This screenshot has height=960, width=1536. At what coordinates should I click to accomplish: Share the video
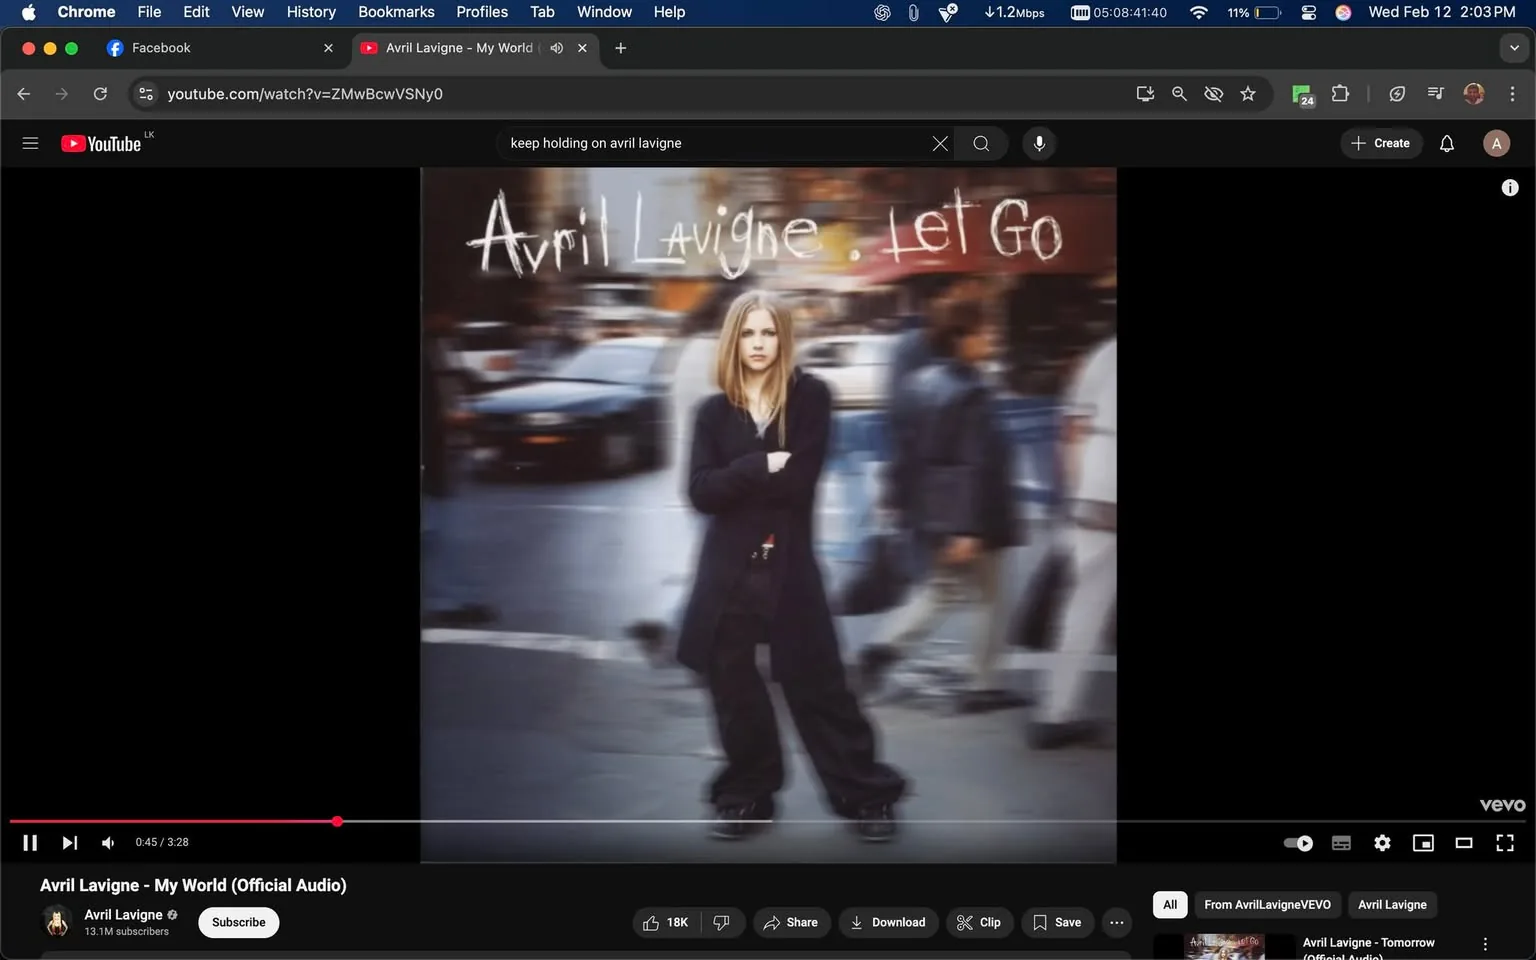point(791,922)
